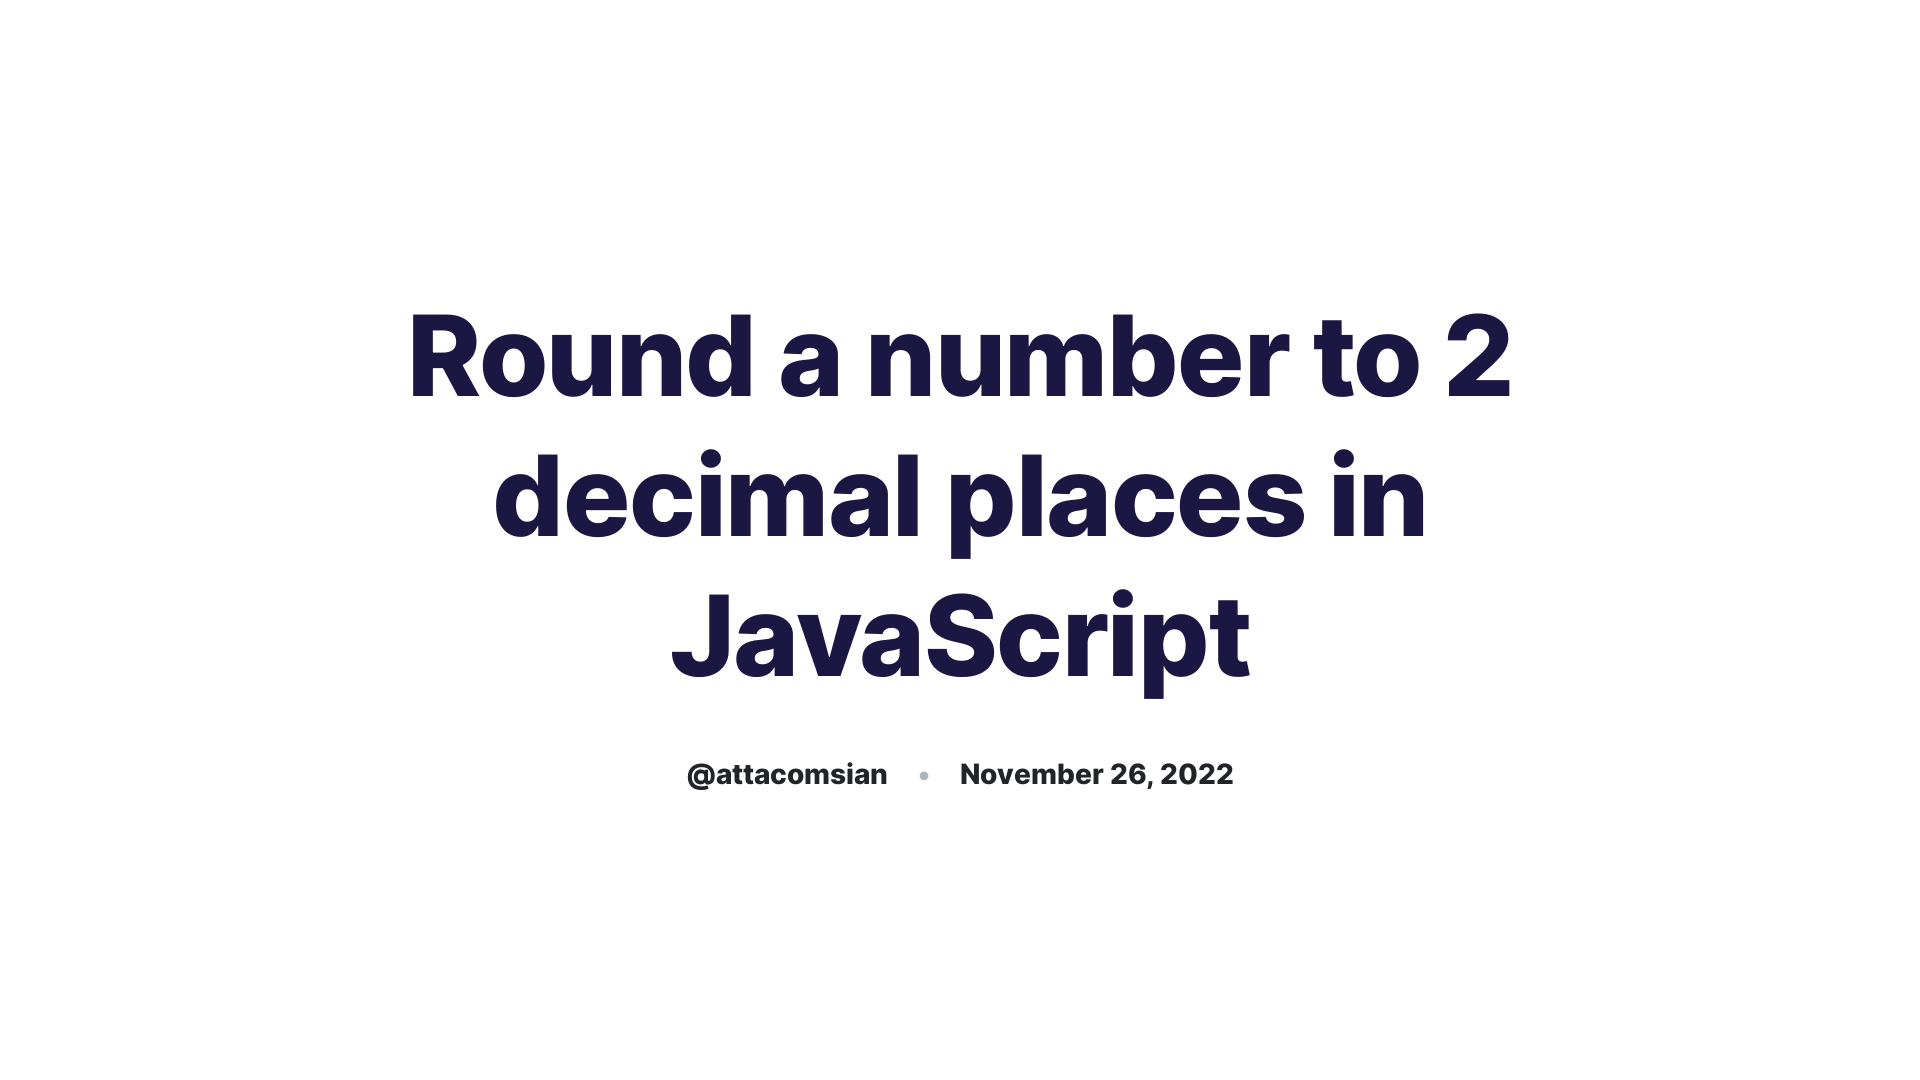Select 'decimal places in' subtitle text
This screenshot has height=1080, width=1920.
[x=960, y=496]
